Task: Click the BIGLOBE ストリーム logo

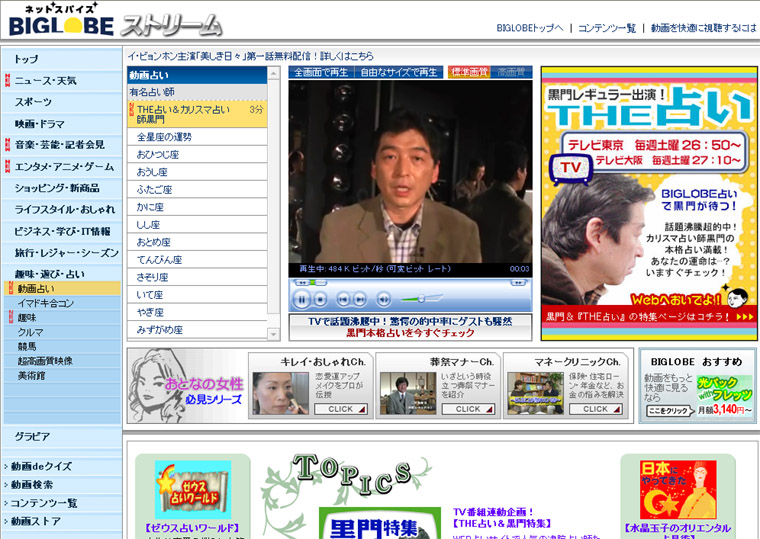Action: (x=115, y=20)
